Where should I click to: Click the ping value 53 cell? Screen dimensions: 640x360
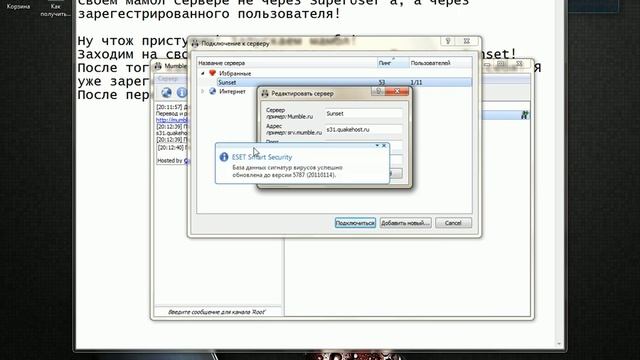click(382, 82)
